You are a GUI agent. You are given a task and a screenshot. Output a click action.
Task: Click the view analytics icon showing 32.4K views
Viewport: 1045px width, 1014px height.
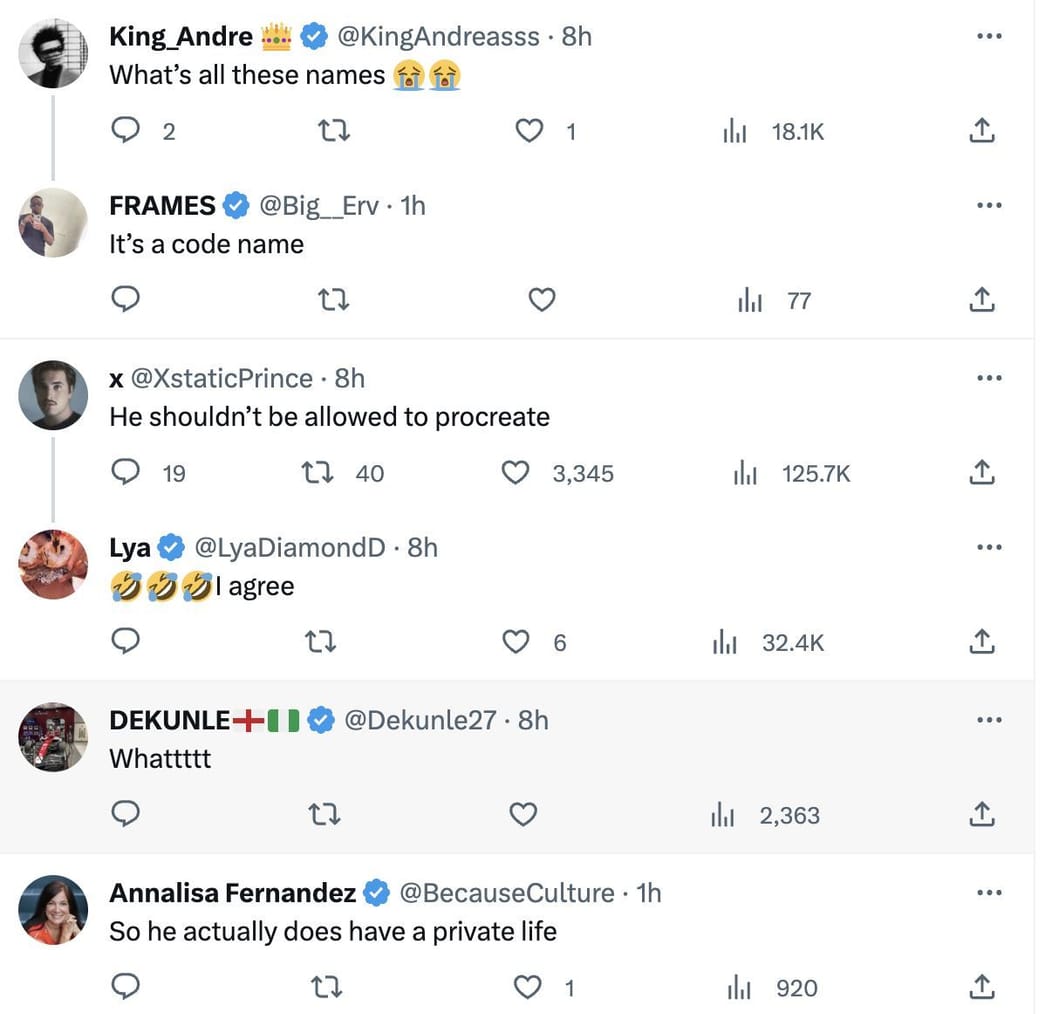tap(724, 642)
